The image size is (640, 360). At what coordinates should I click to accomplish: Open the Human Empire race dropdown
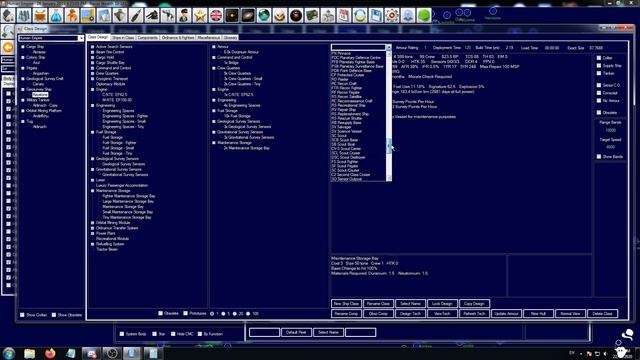point(81,38)
